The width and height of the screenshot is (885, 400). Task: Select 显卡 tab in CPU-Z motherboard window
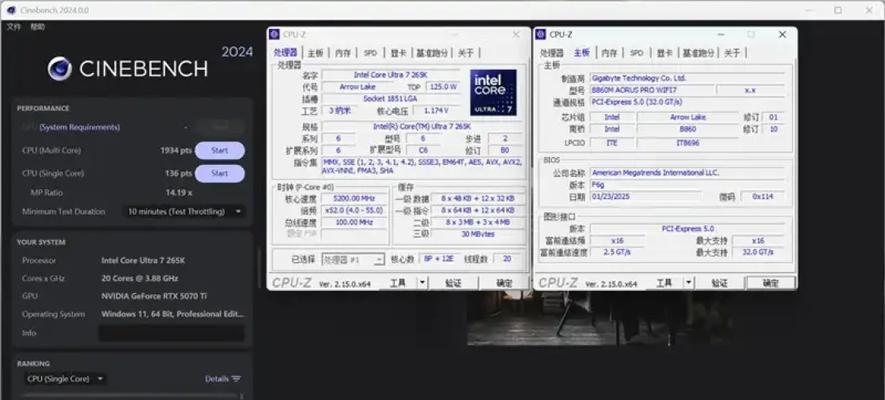coord(664,53)
